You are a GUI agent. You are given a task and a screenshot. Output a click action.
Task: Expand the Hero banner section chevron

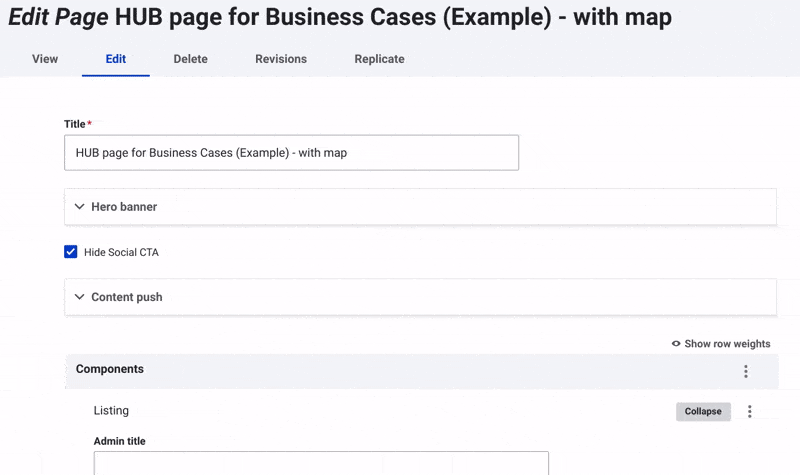click(80, 207)
